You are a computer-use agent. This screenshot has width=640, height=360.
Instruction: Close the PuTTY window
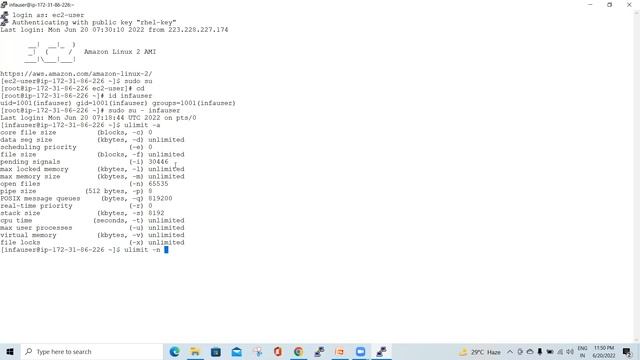(629, 5)
